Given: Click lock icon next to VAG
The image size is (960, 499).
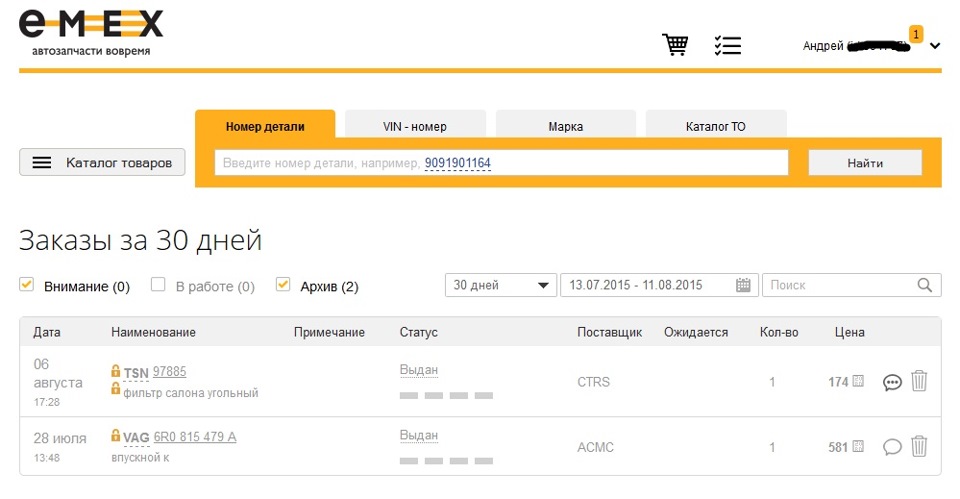Looking at the screenshot, I should [x=115, y=435].
